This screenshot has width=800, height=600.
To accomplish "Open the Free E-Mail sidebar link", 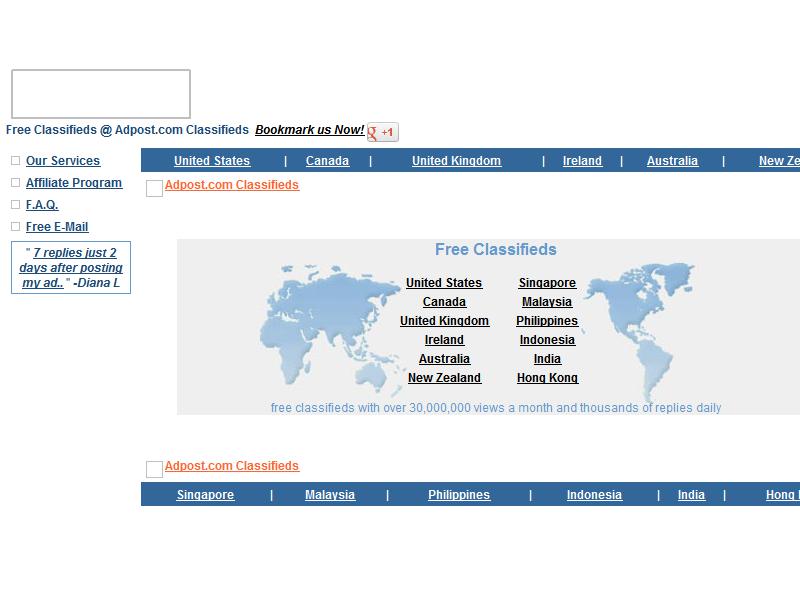I will (57, 227).
